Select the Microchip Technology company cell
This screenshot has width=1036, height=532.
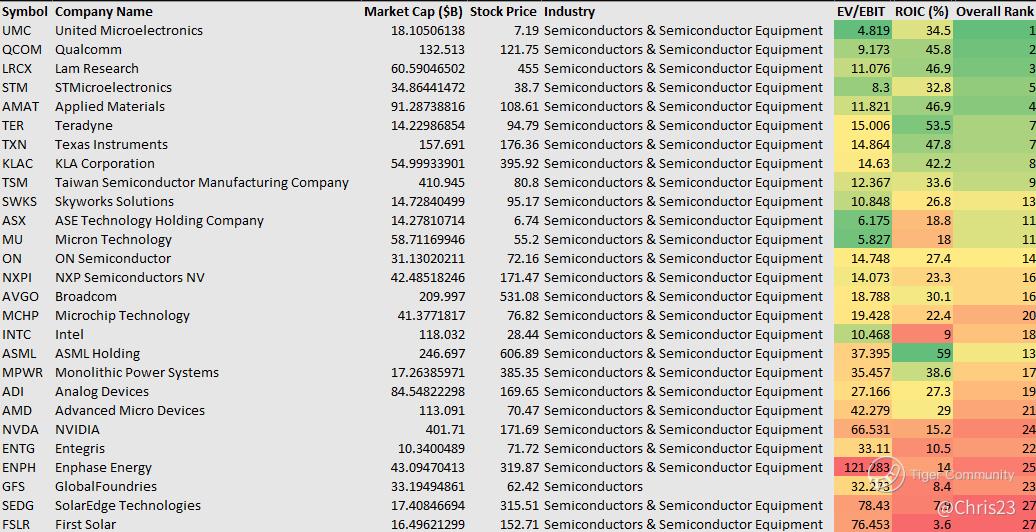[122, 316]
